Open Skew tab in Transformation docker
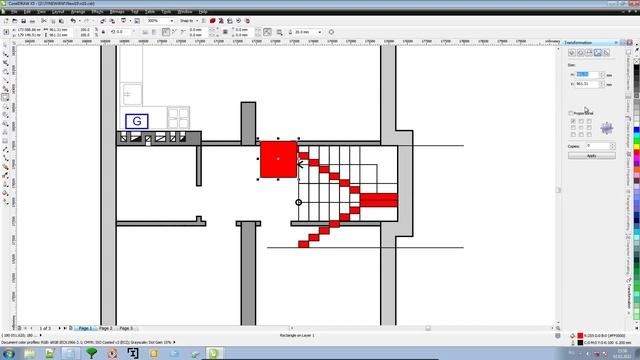This screenshot has height=360, width=640. 606,53
